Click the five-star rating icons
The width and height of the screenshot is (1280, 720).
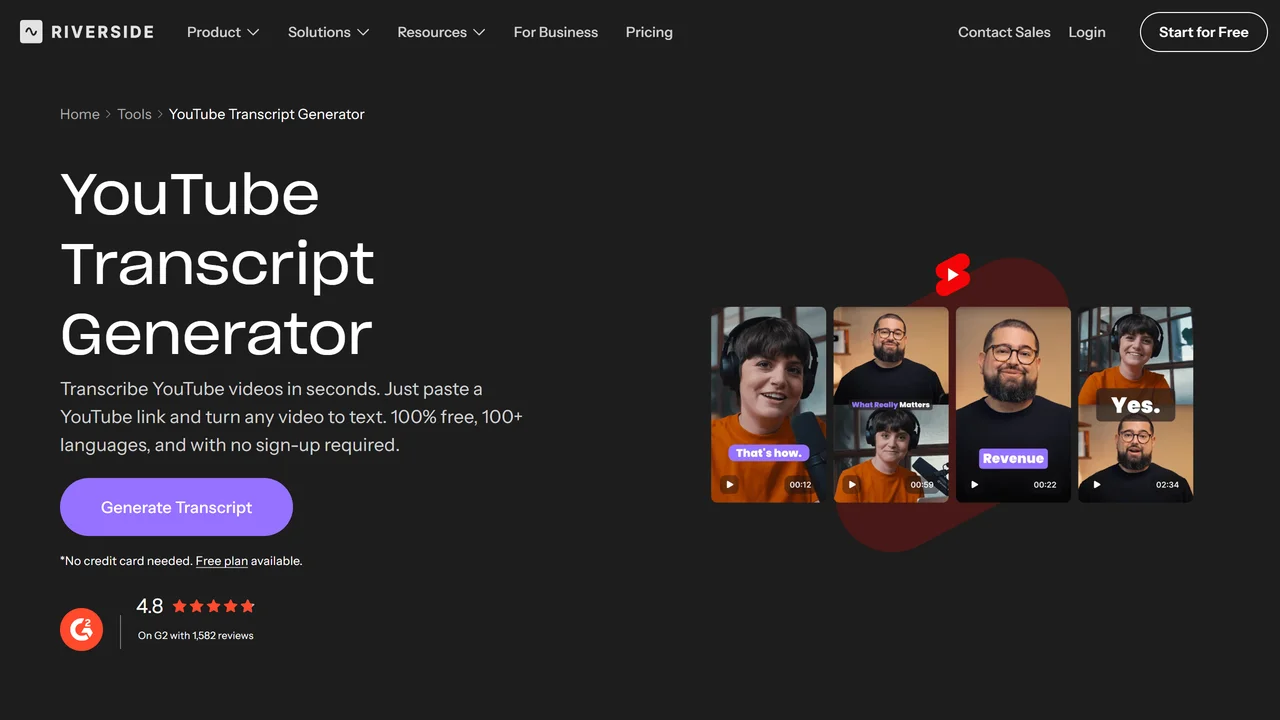[214, 606]
